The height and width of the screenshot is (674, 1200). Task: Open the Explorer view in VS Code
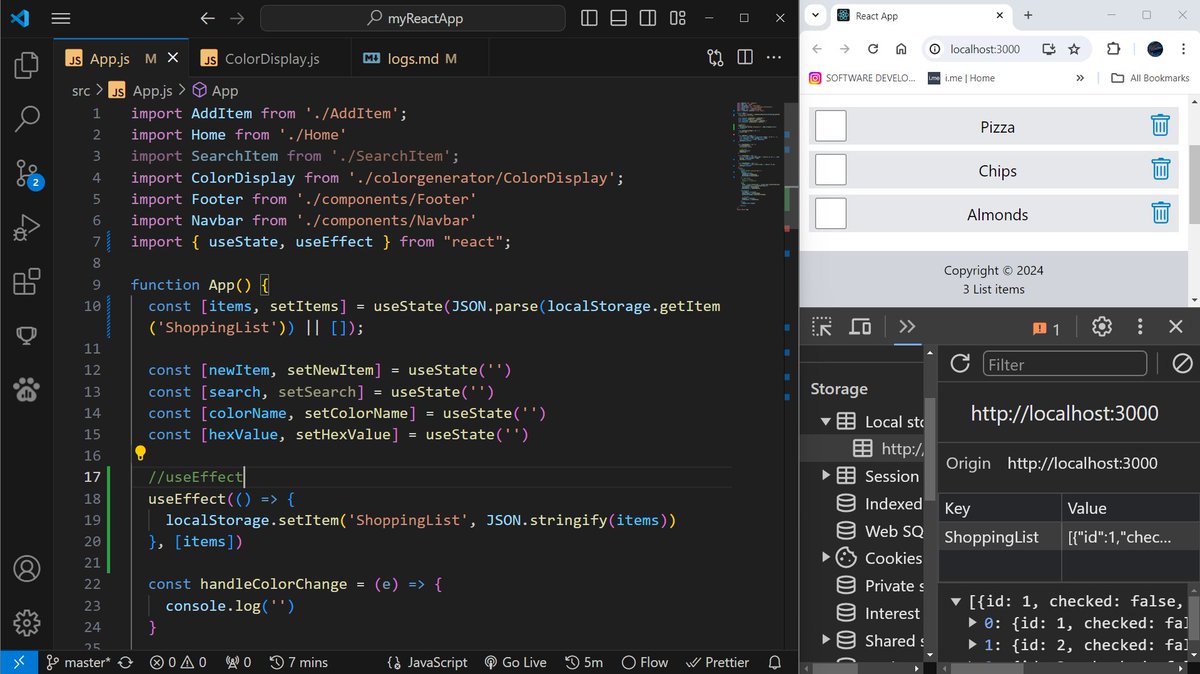click(26, 67)
